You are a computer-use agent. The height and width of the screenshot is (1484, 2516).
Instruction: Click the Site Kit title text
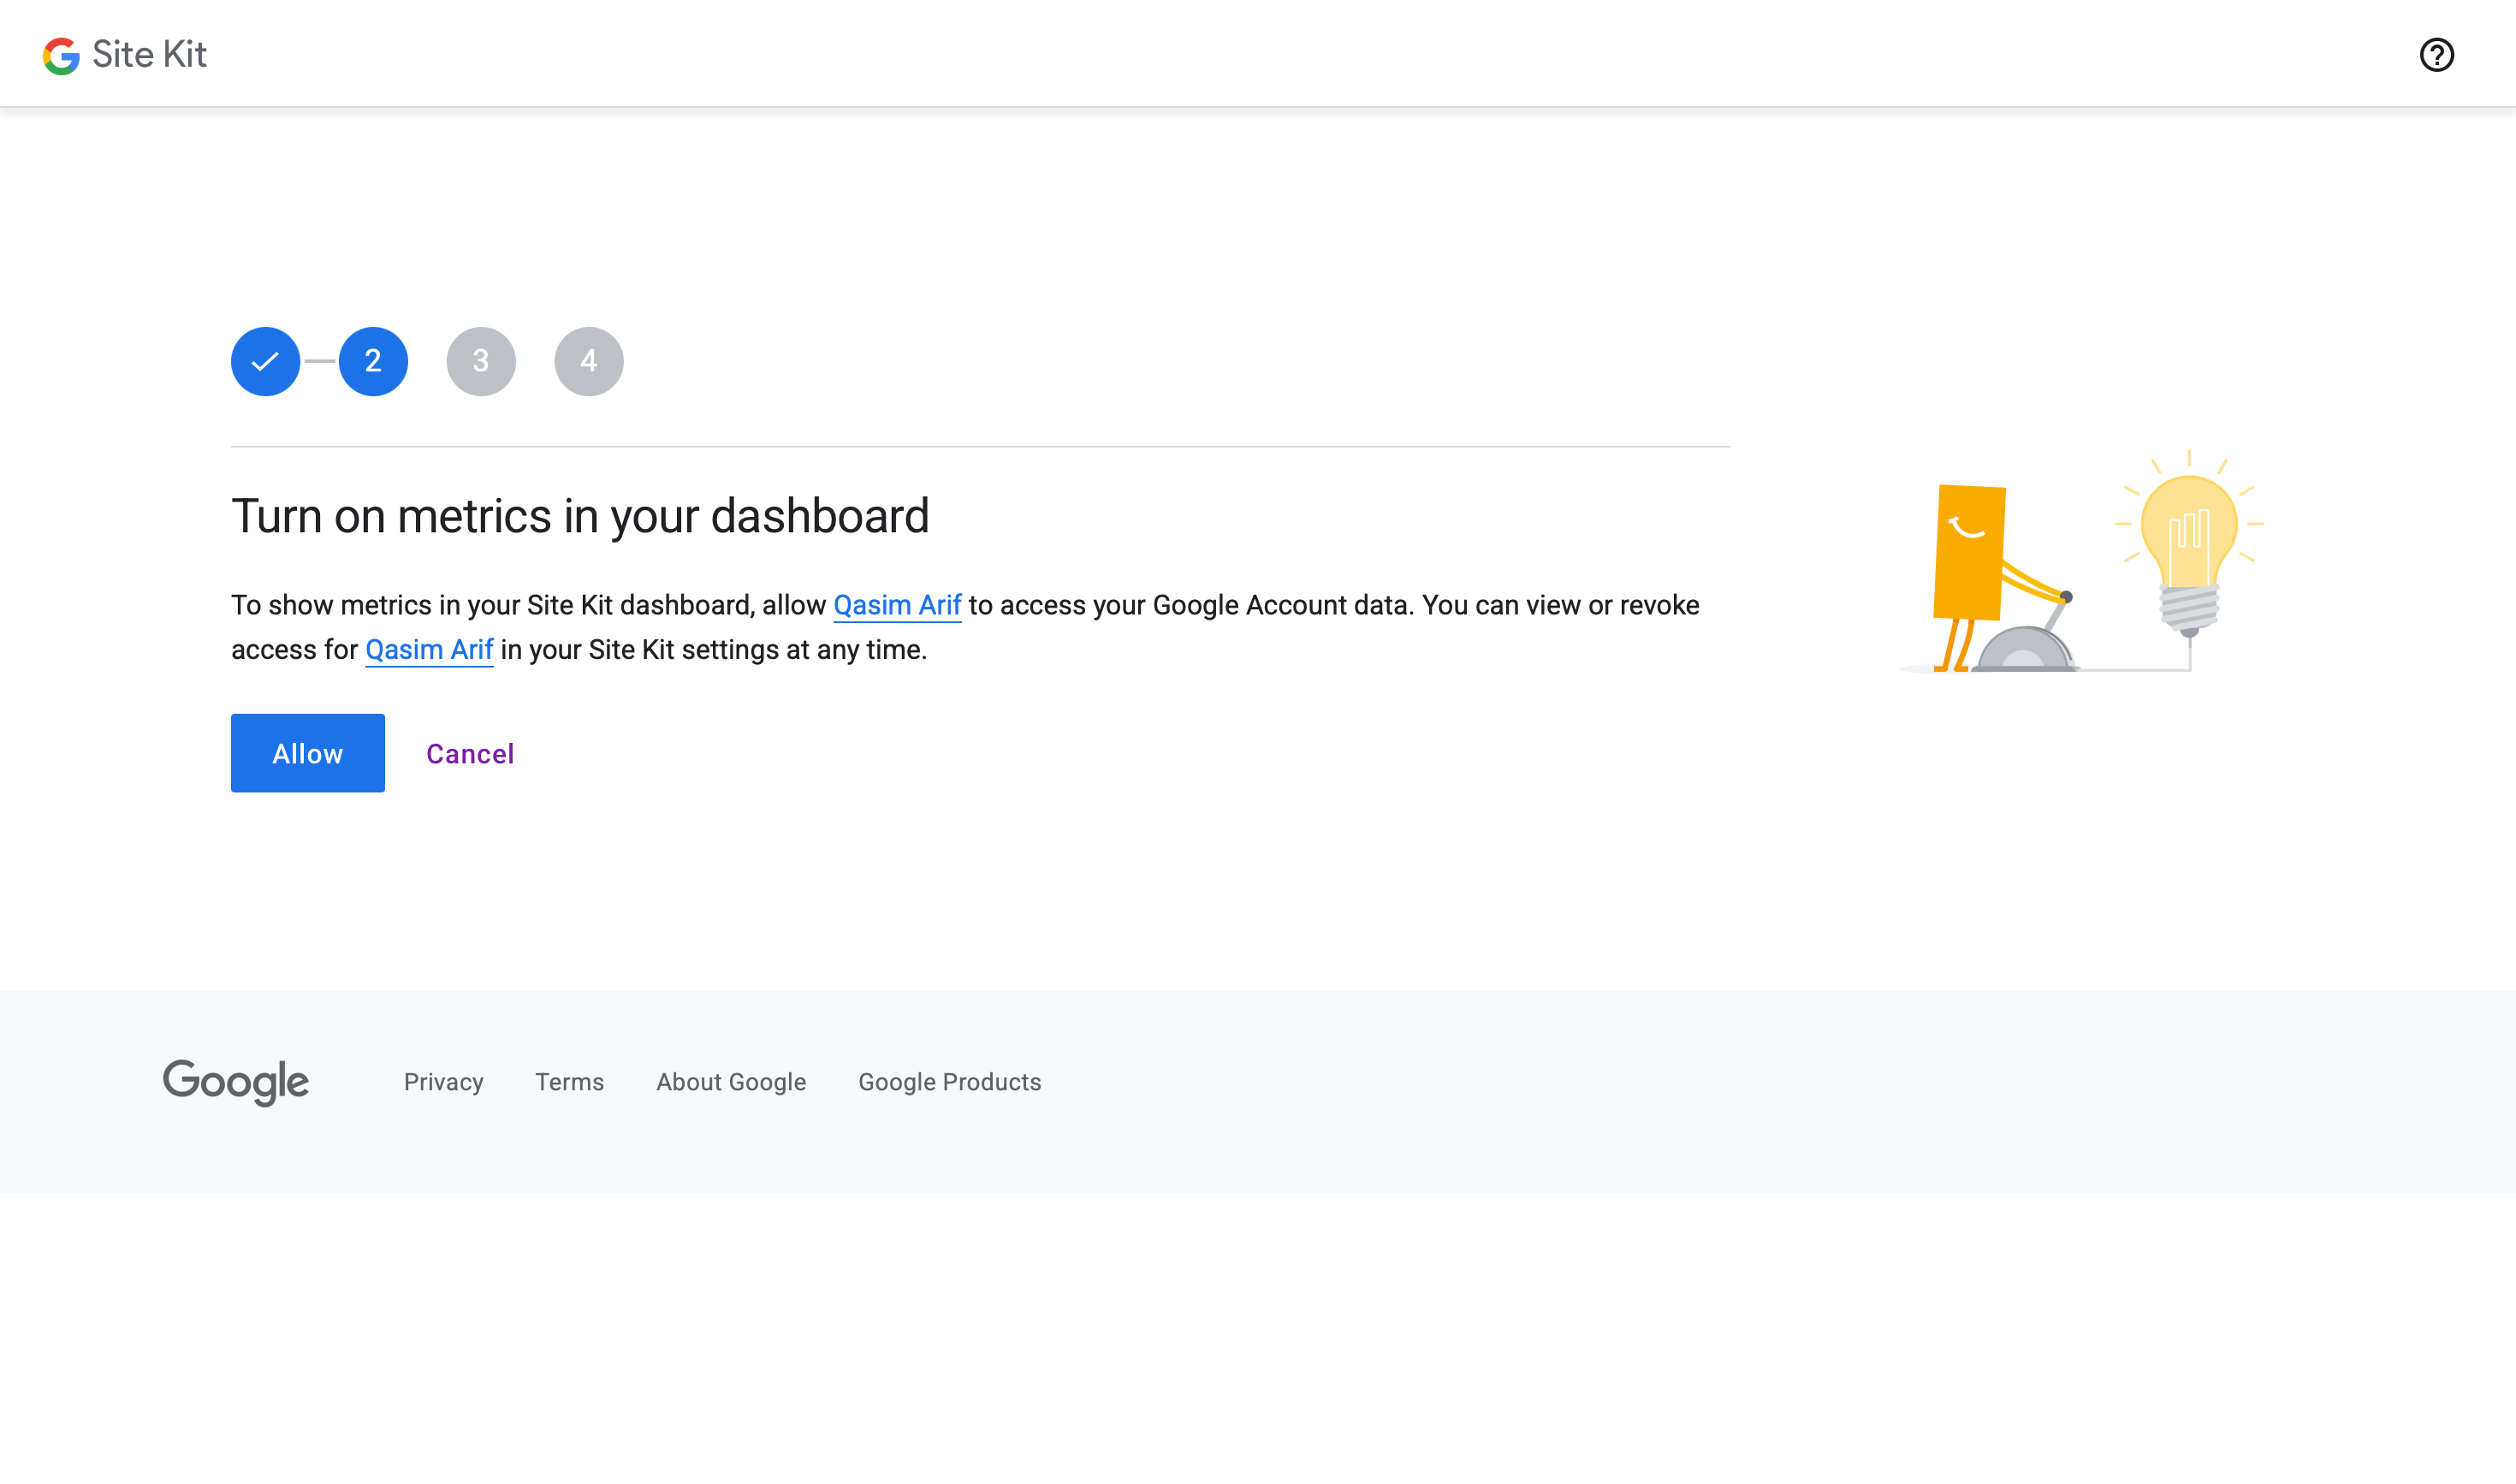pyautogui.click(x=149, y=54)
